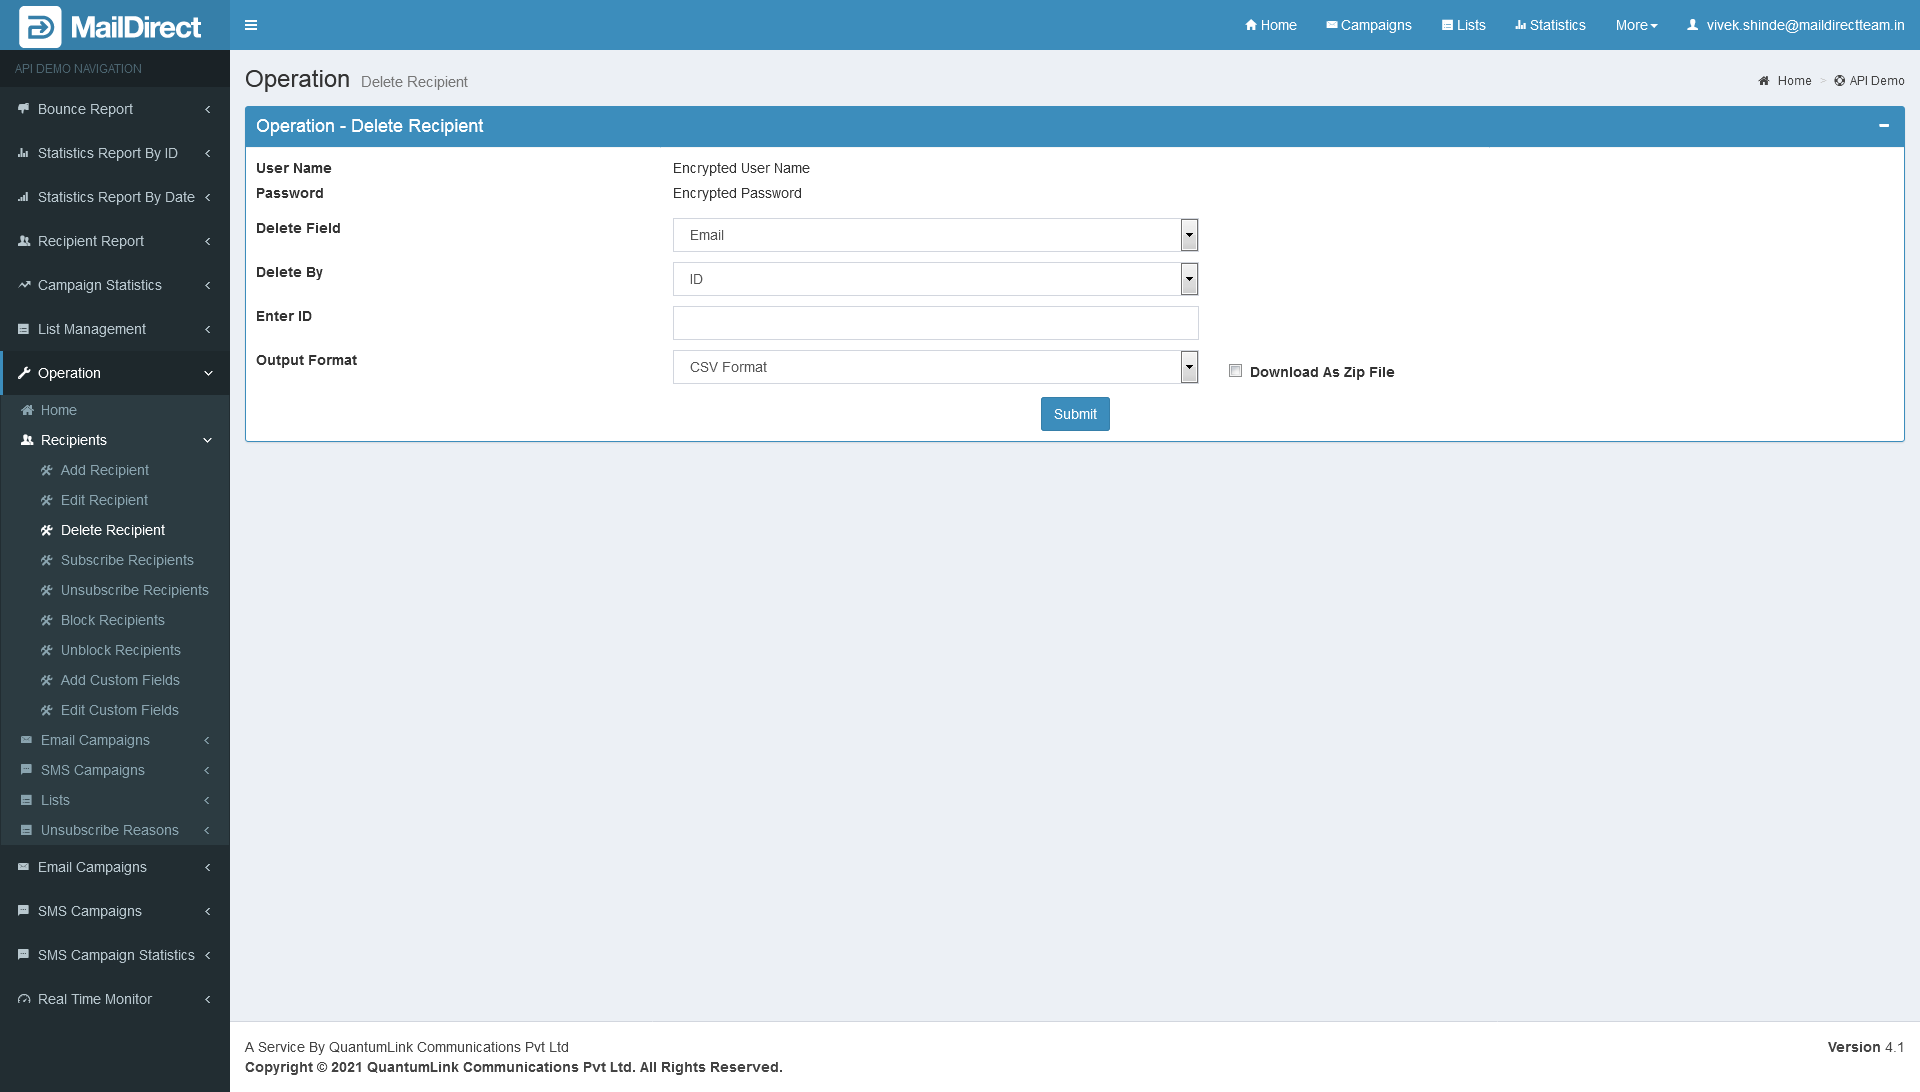Click the hamburger sidebar toggle icon
This screenshot has width=1920, height=1092.
pos(251,25)
